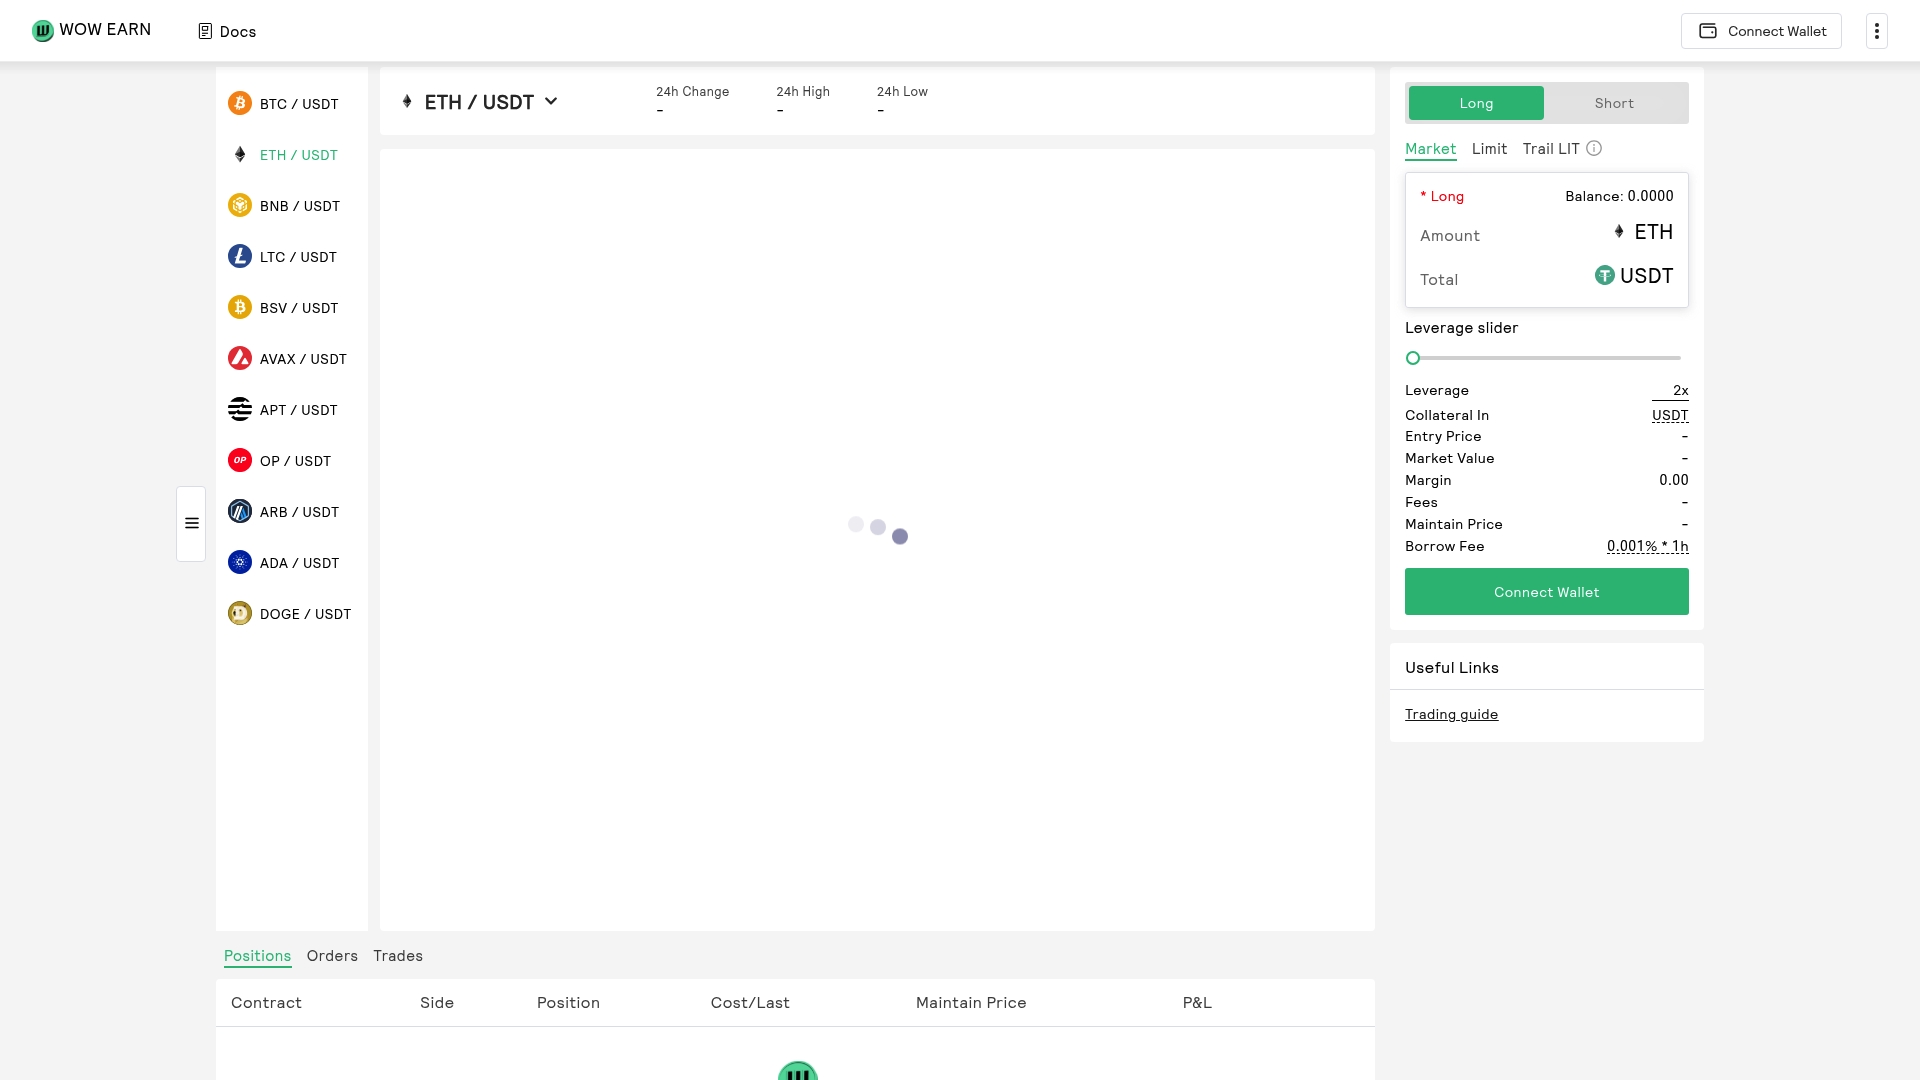This screenshot has width=1920, height=1080.
Task: Open the Trading guide link
Action: pos(1451,714)
